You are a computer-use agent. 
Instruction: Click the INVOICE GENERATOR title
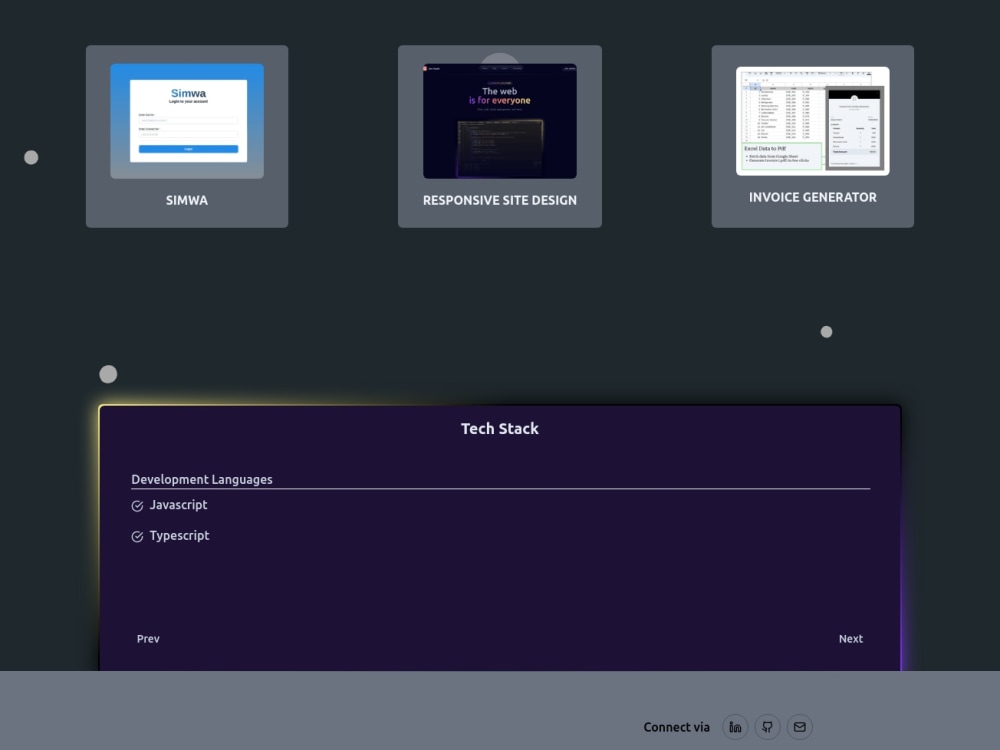pyautogui.click(x=812, y=197)
